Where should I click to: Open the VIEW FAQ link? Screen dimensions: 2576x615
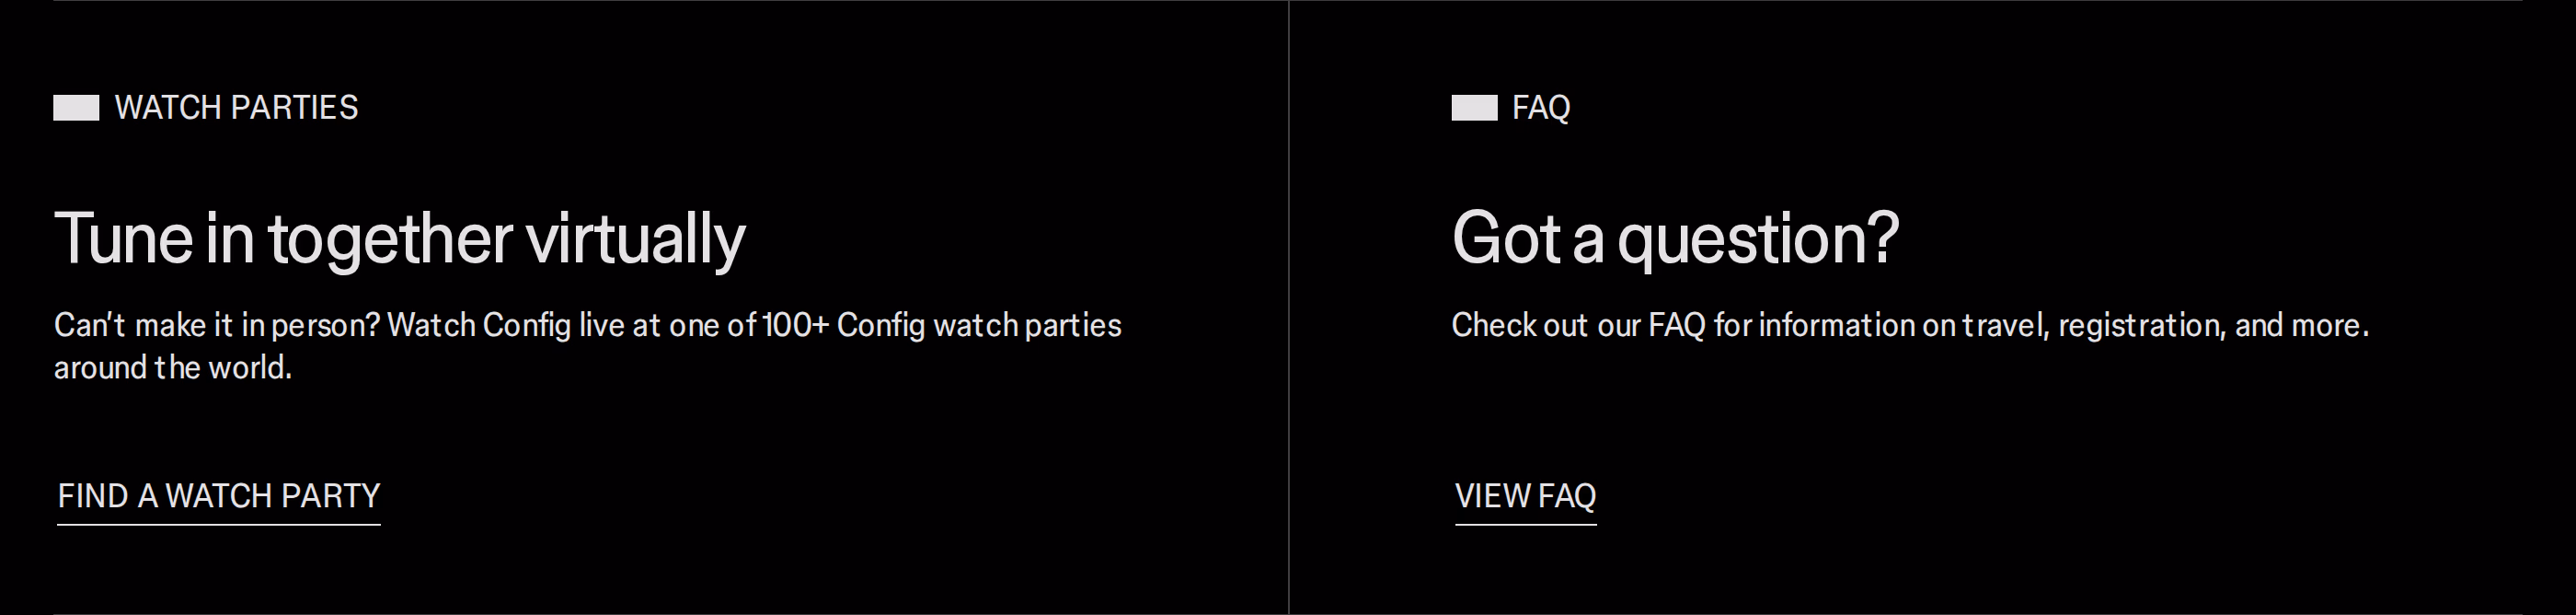coord(1525,496)
